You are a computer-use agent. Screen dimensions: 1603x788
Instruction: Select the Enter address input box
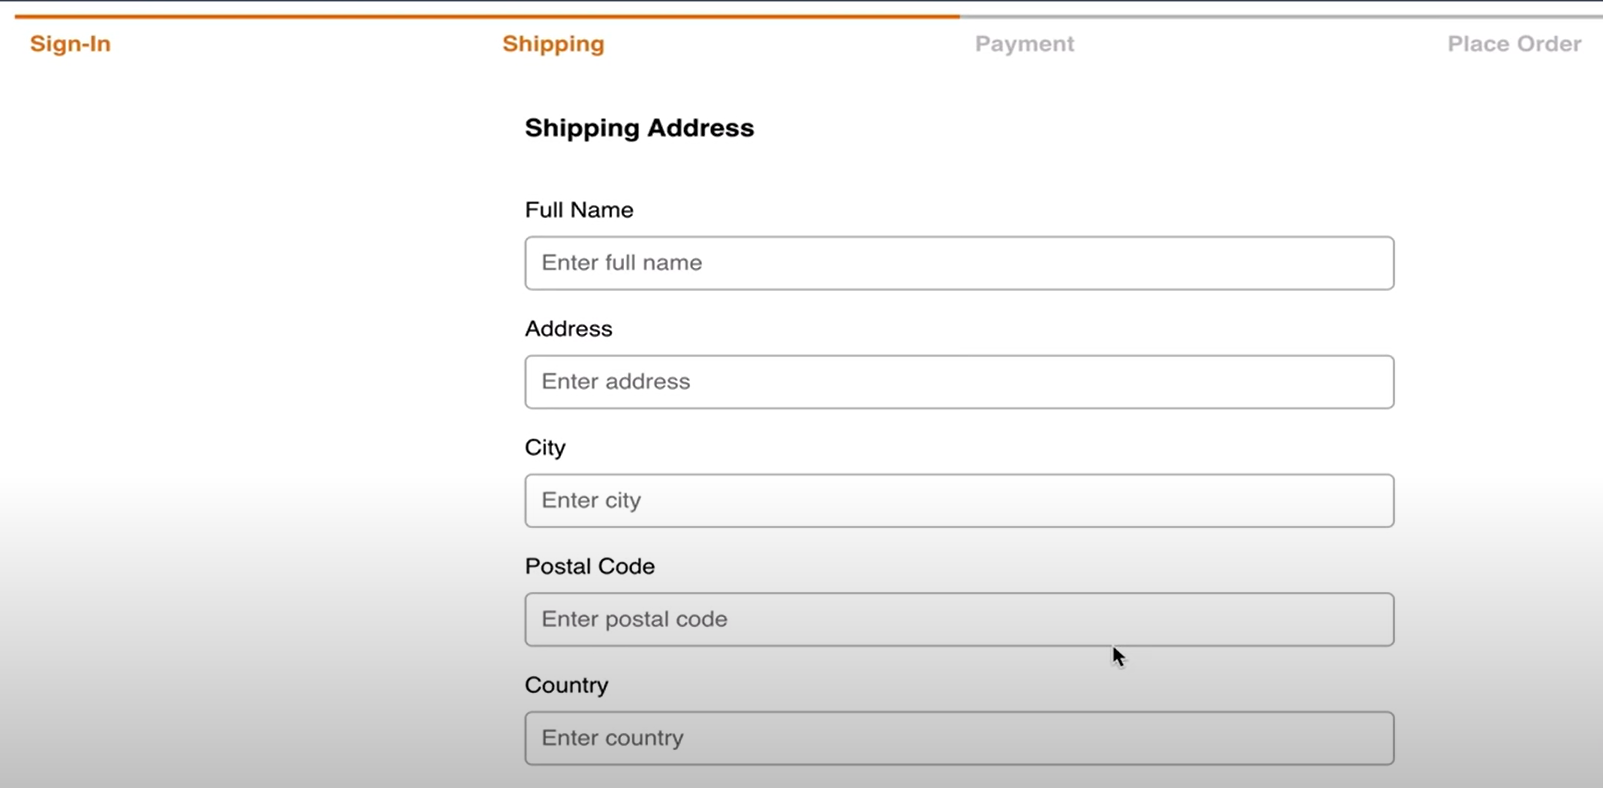pos(958,381)
